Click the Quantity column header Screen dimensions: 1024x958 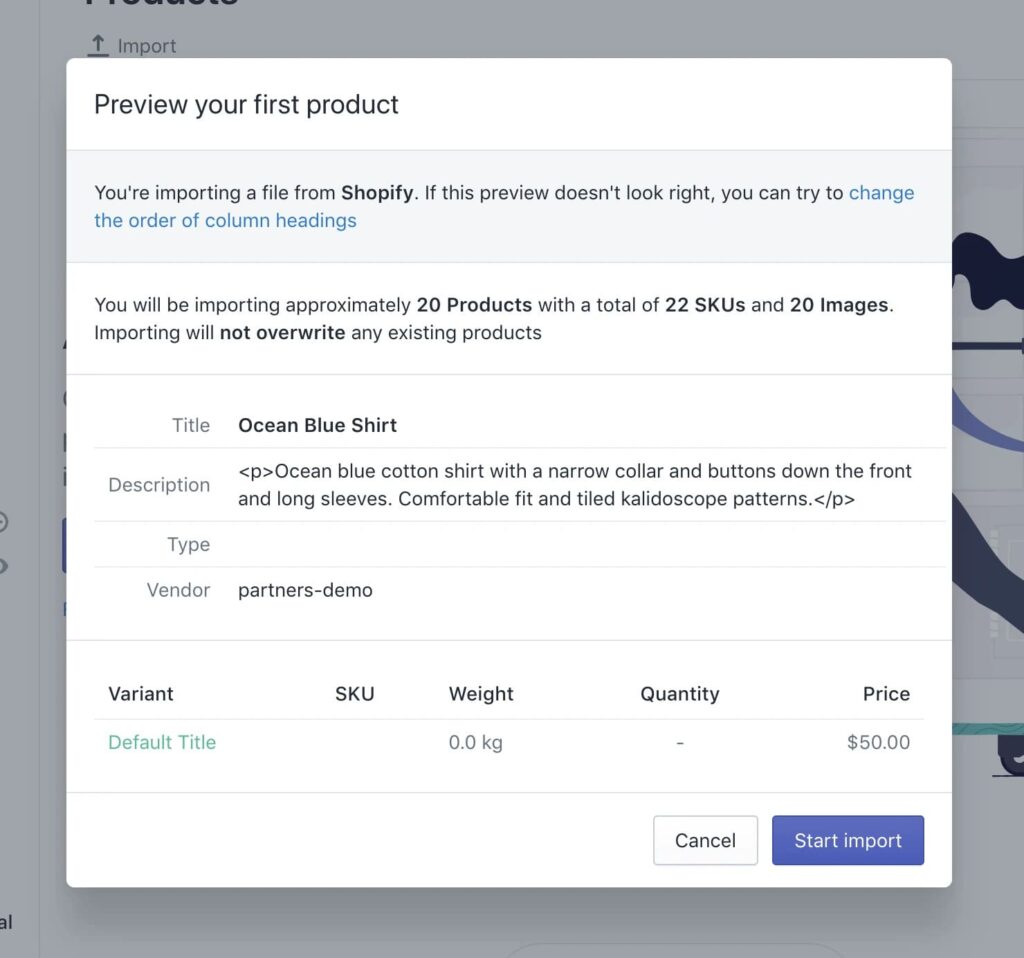(680, 694)
